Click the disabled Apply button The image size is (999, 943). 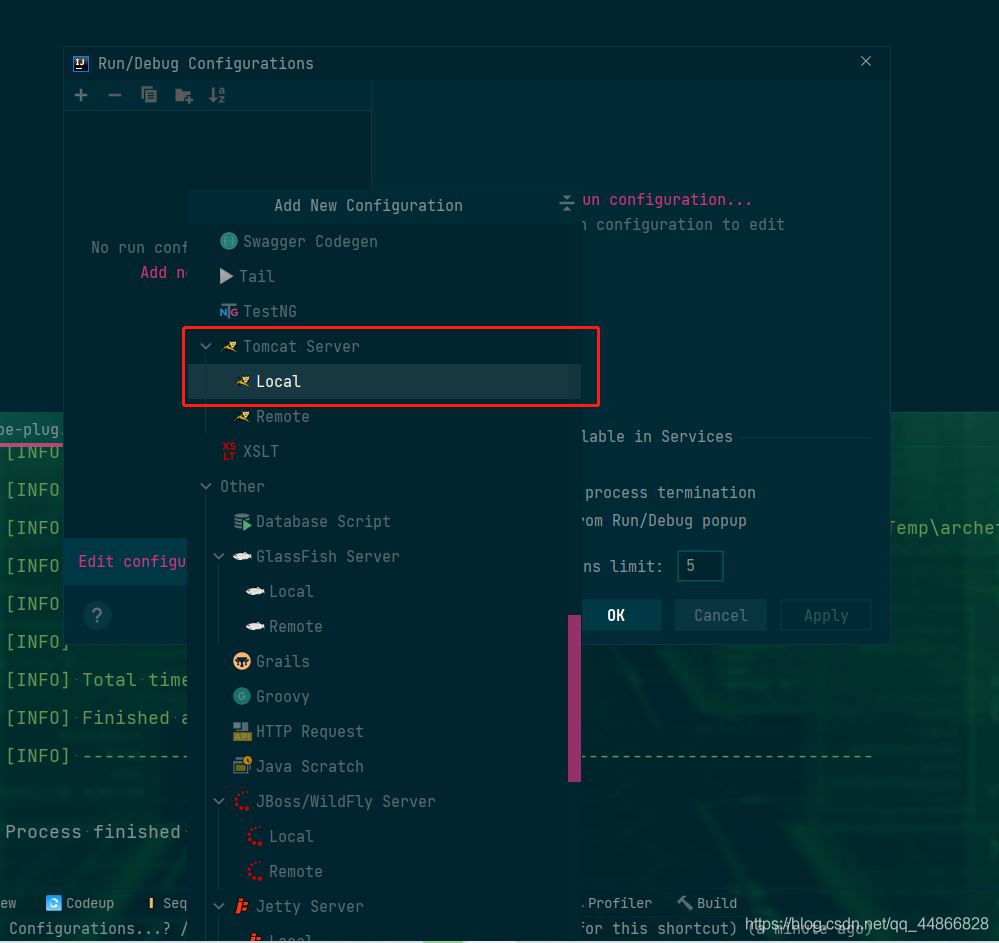click(x=826, y=615)
